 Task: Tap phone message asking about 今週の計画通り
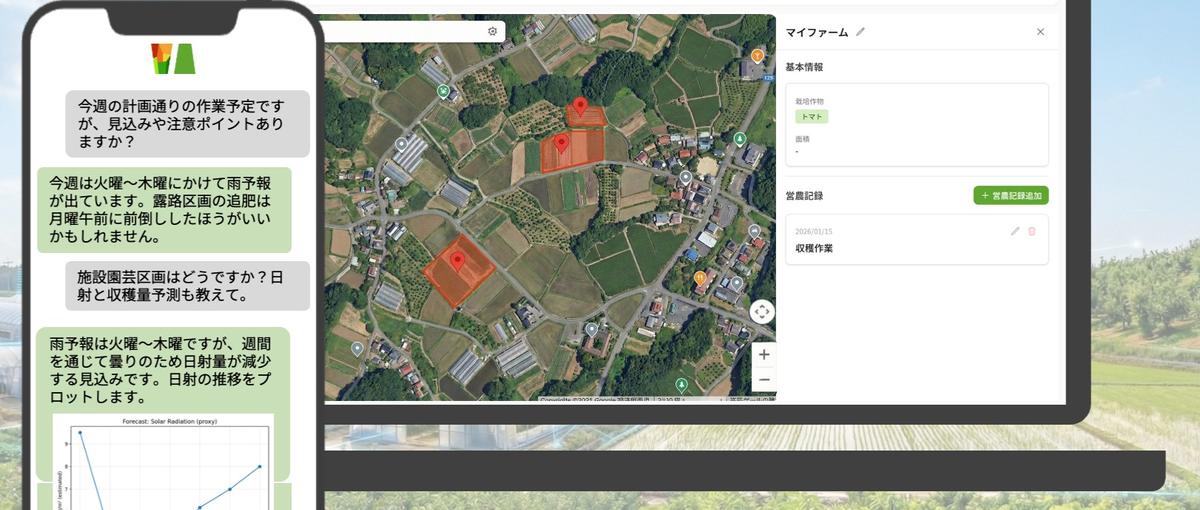click(x=187, y=124)
